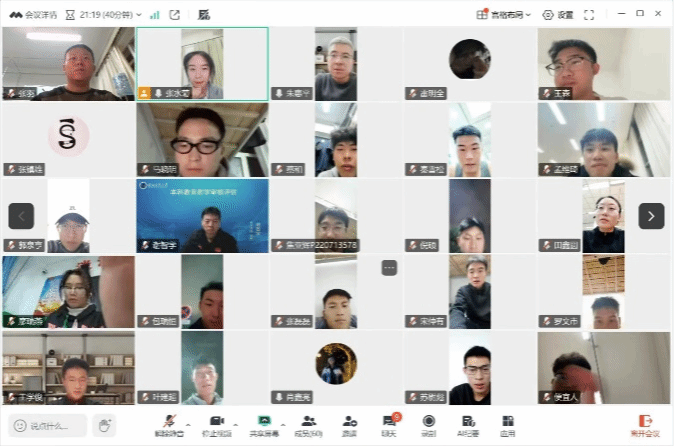
Task: Open the invite panel
Action: [349, 423]
